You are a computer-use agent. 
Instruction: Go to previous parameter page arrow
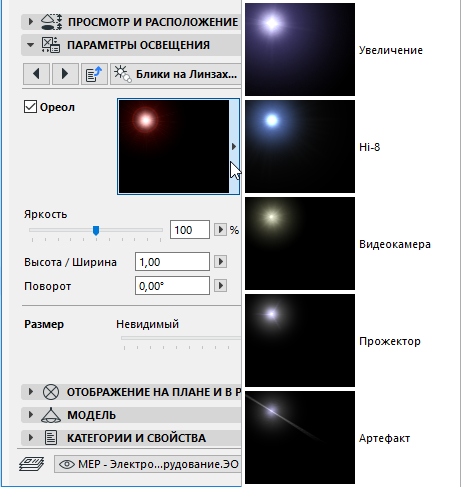[x=36, y=74]
